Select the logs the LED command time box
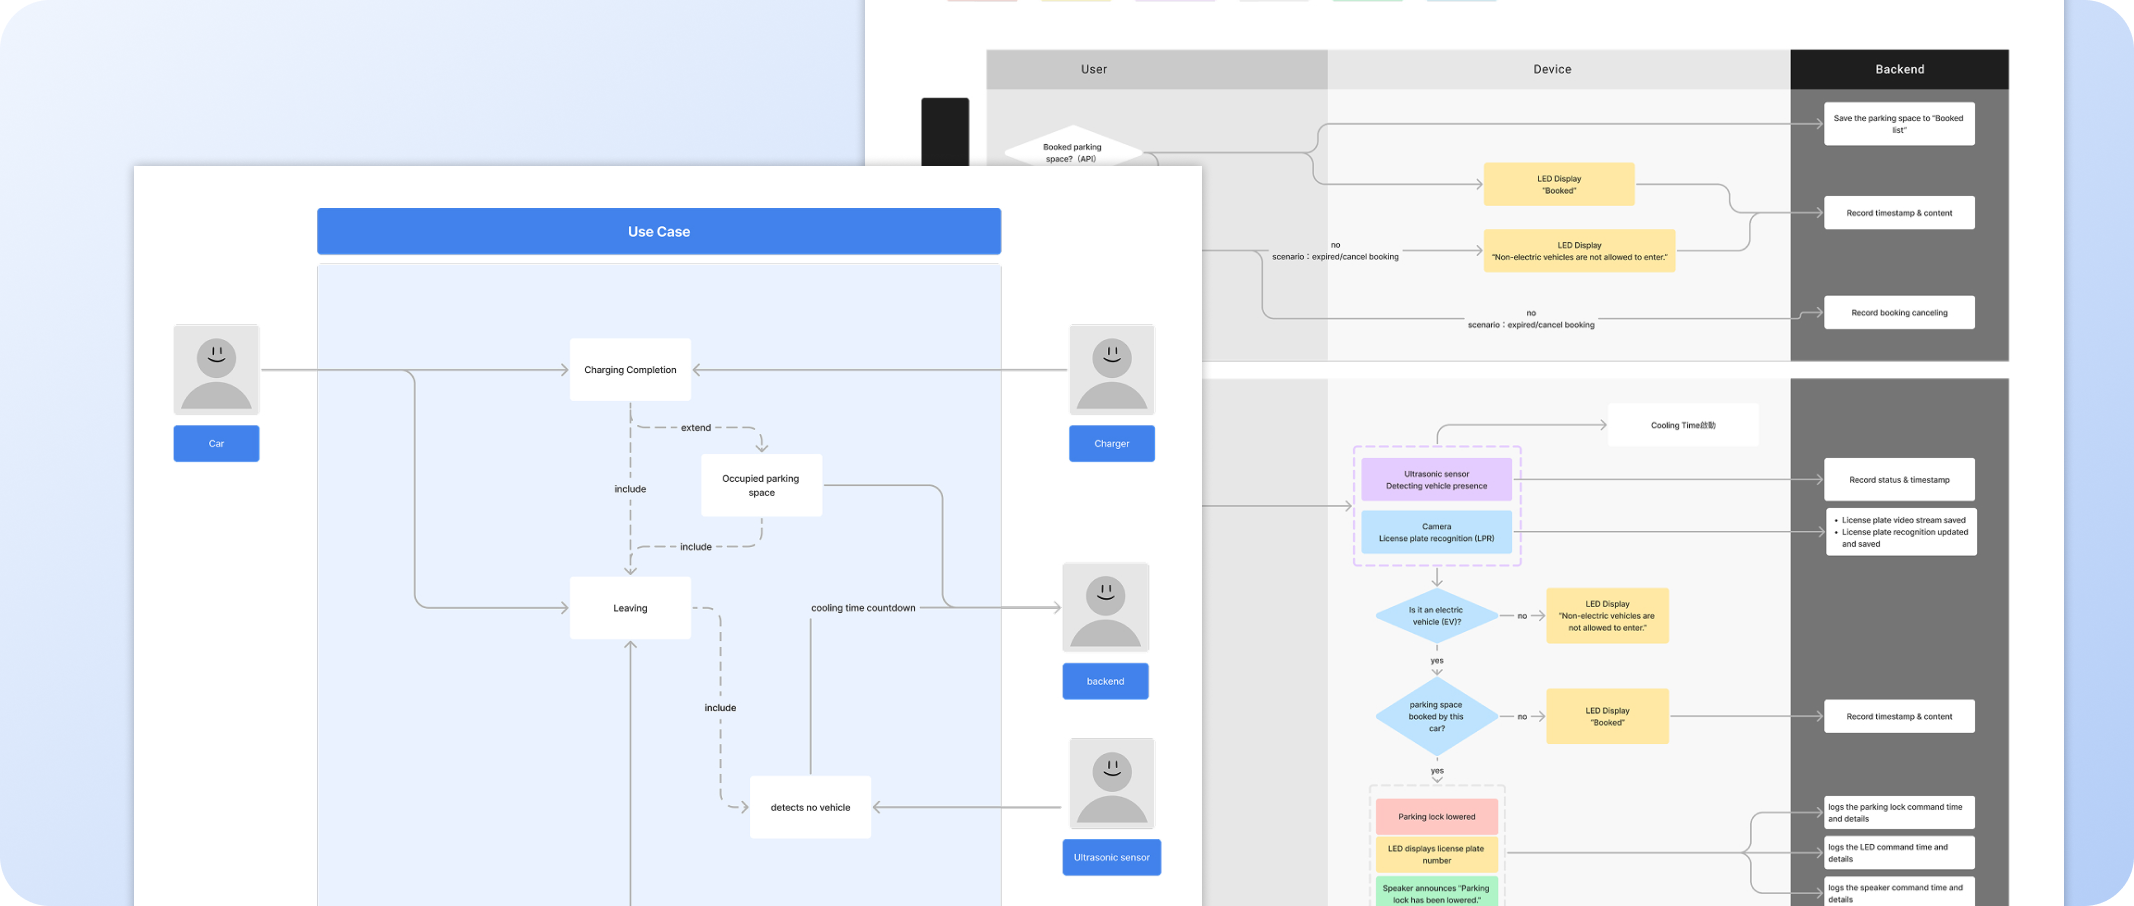 pos(1899,852)
